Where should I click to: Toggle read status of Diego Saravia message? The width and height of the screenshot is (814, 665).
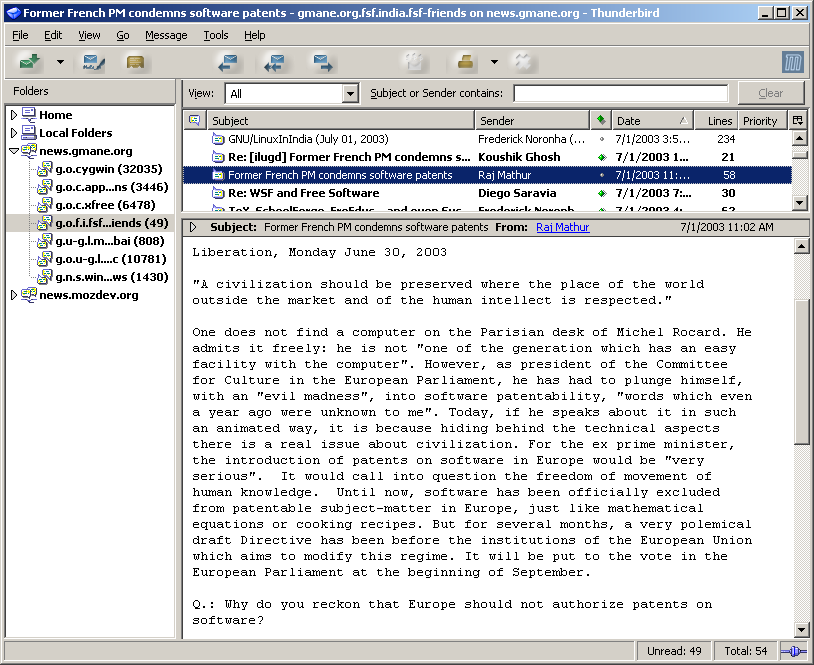coord(601,194)
